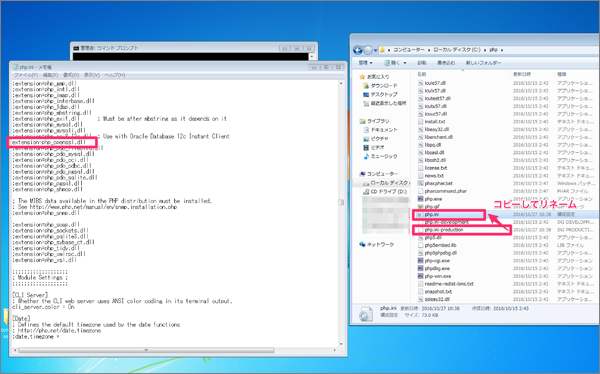Click 開く button in Explorer toolbar
The height and width of the screenshot is (374, 600).
pyautogui.click(x=392, y=62)
